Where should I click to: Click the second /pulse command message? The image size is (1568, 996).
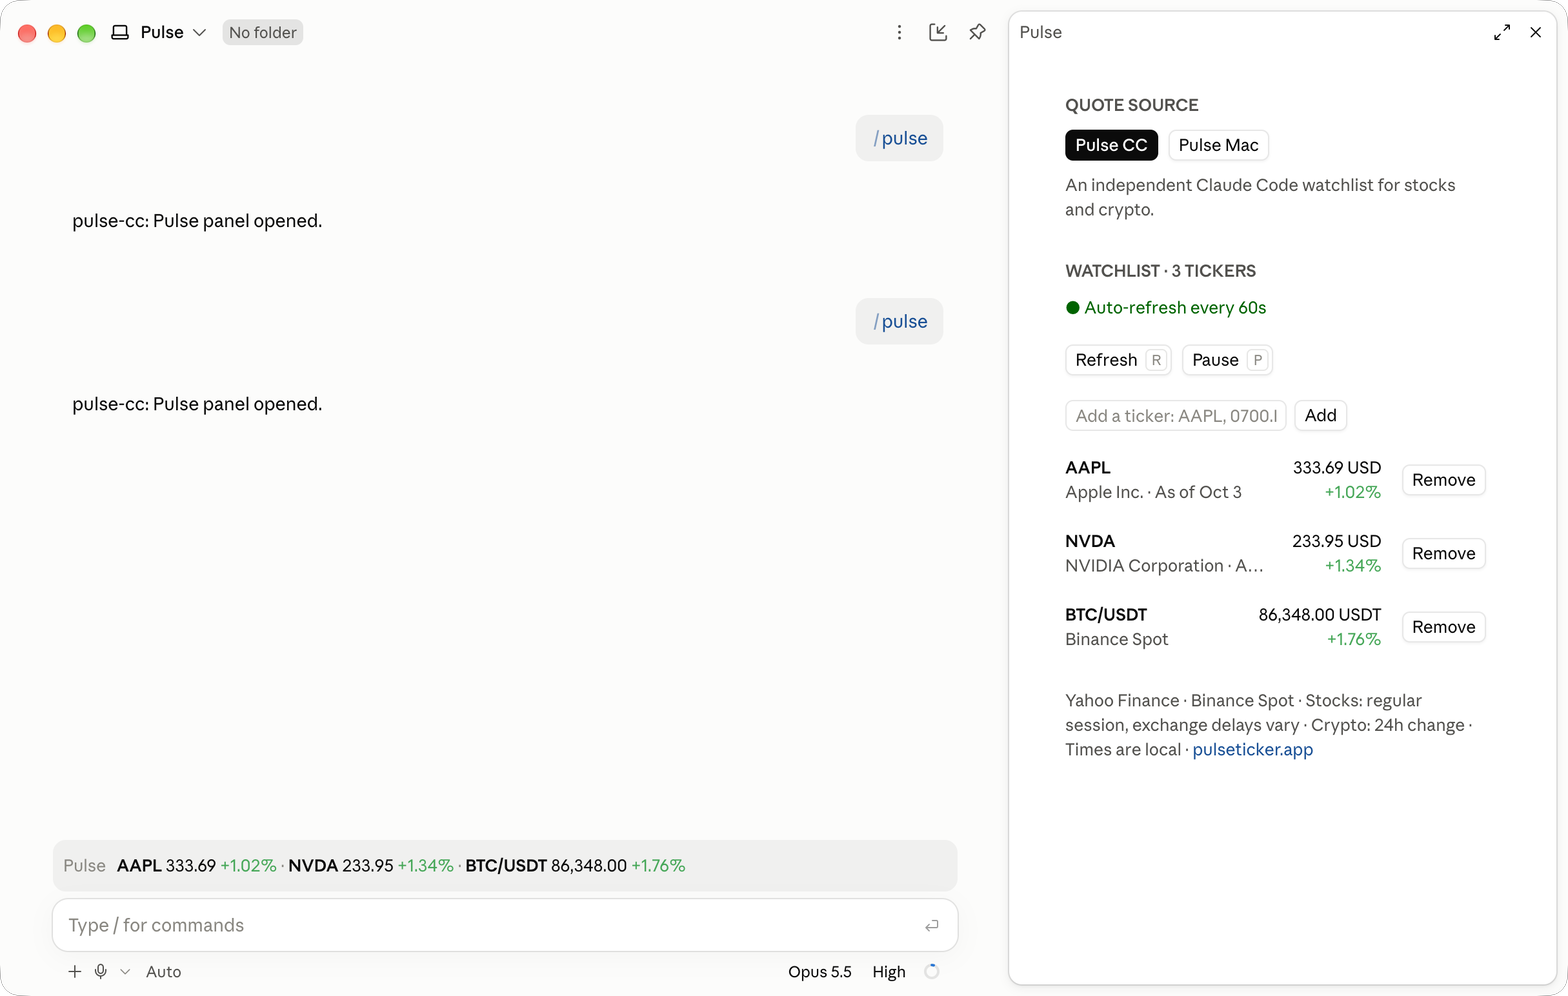point(899,321)
